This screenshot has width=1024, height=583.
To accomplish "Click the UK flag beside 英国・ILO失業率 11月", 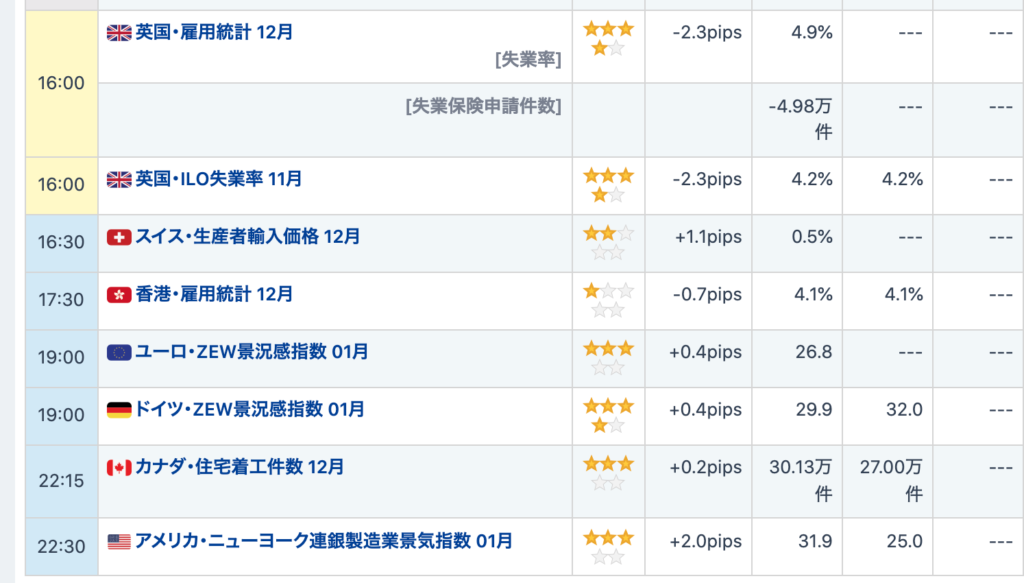I will click(119, 179).
